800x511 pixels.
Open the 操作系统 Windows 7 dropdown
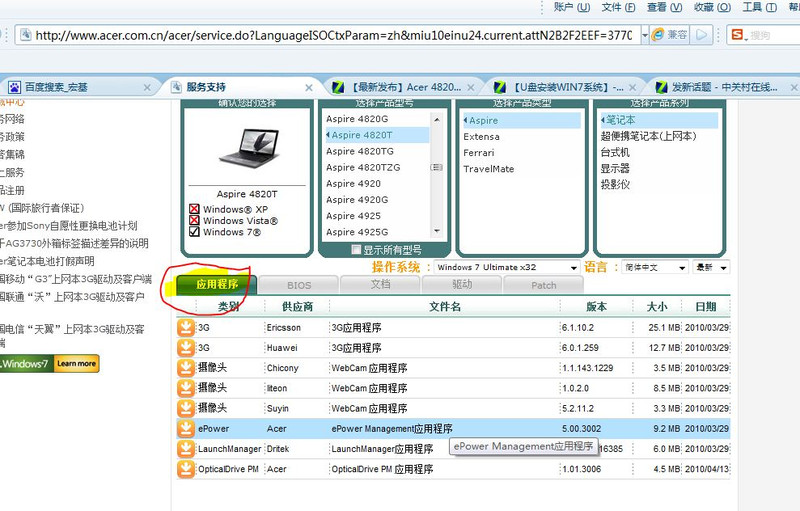pos(573,267)
